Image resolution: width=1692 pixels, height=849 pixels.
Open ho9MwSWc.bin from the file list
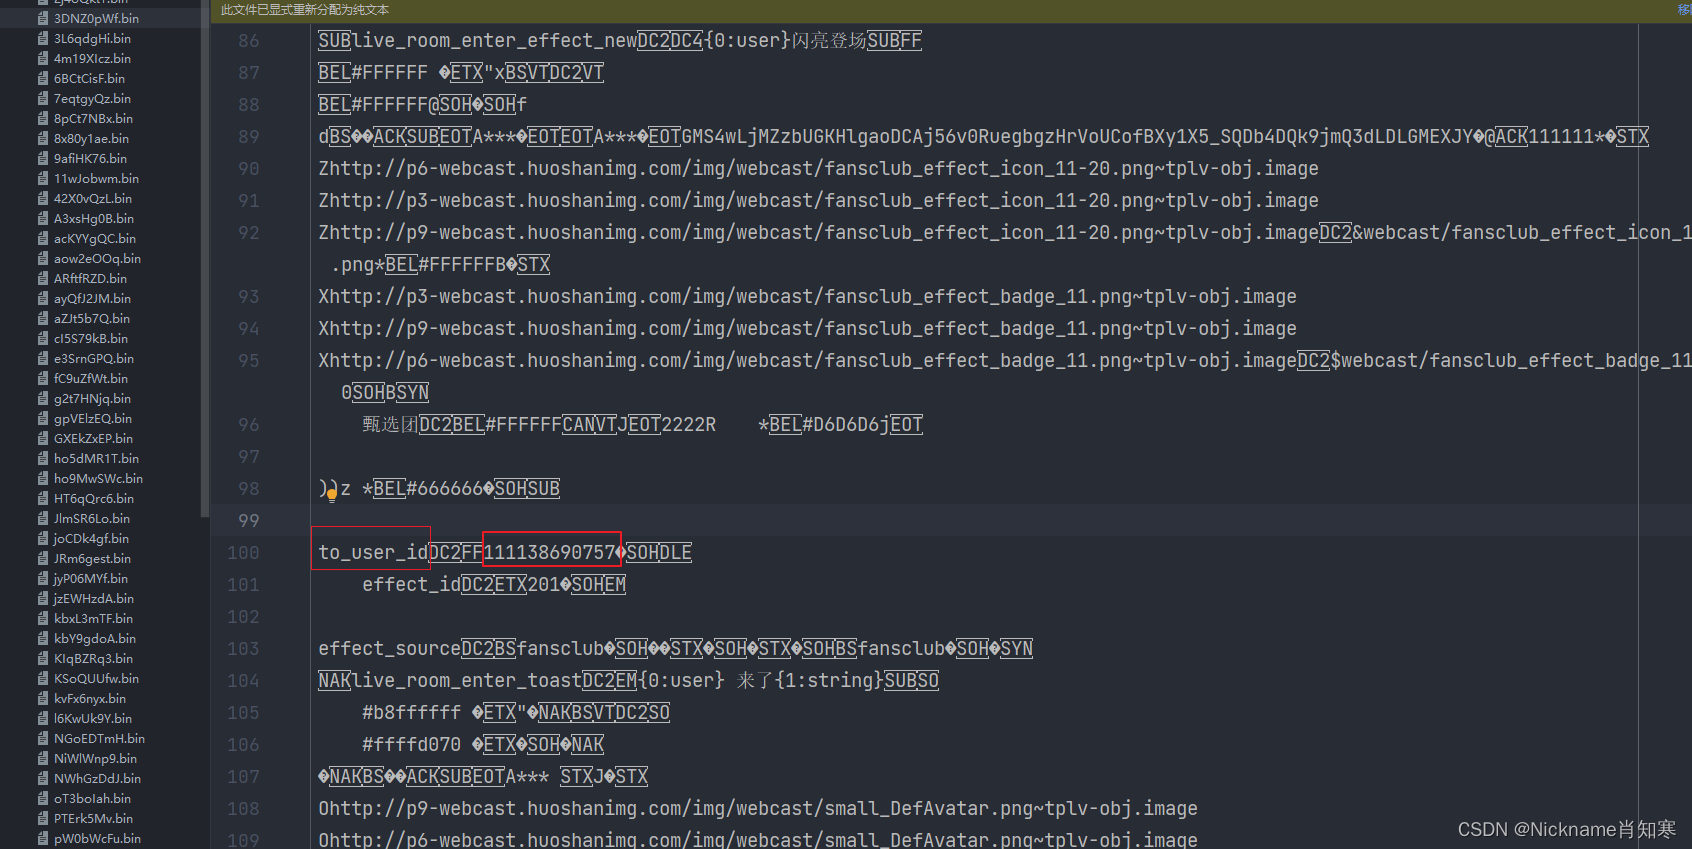coord(98,478)
